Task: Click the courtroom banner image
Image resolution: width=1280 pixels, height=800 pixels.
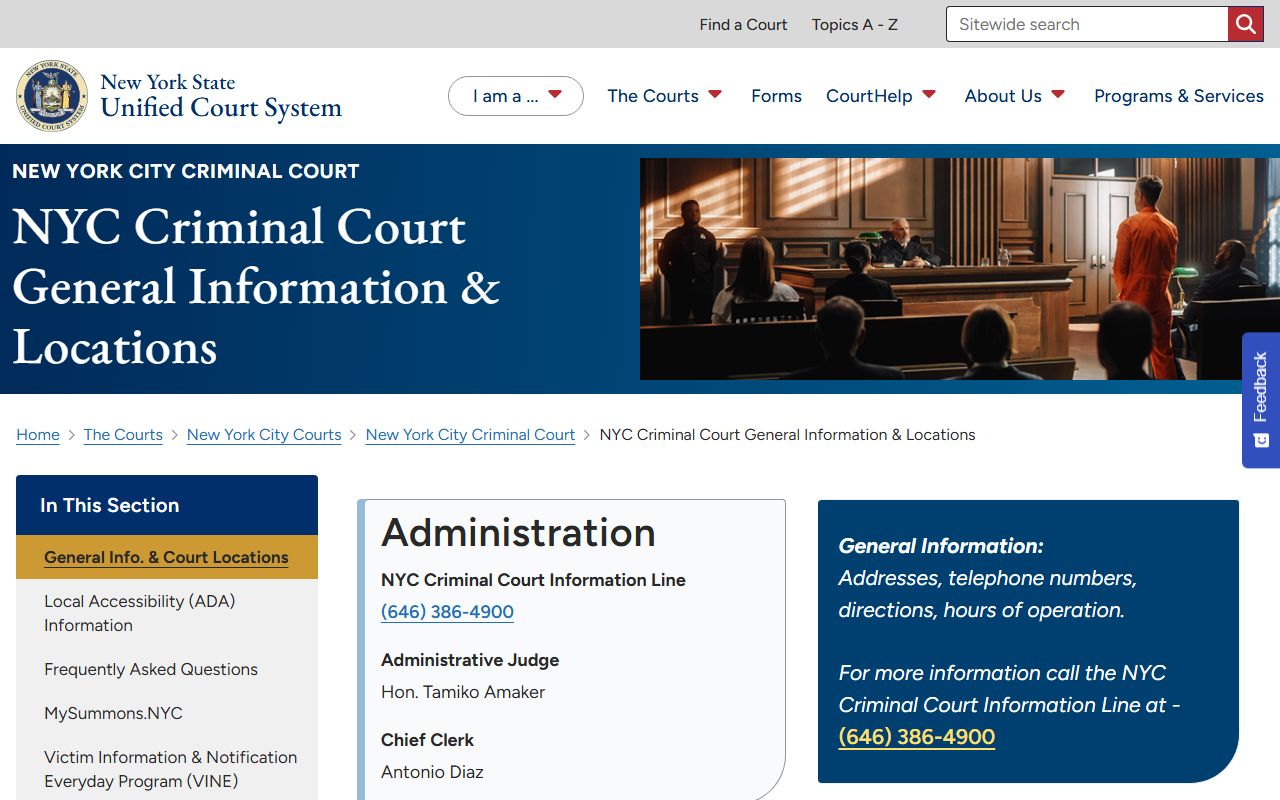Action: 960,269
